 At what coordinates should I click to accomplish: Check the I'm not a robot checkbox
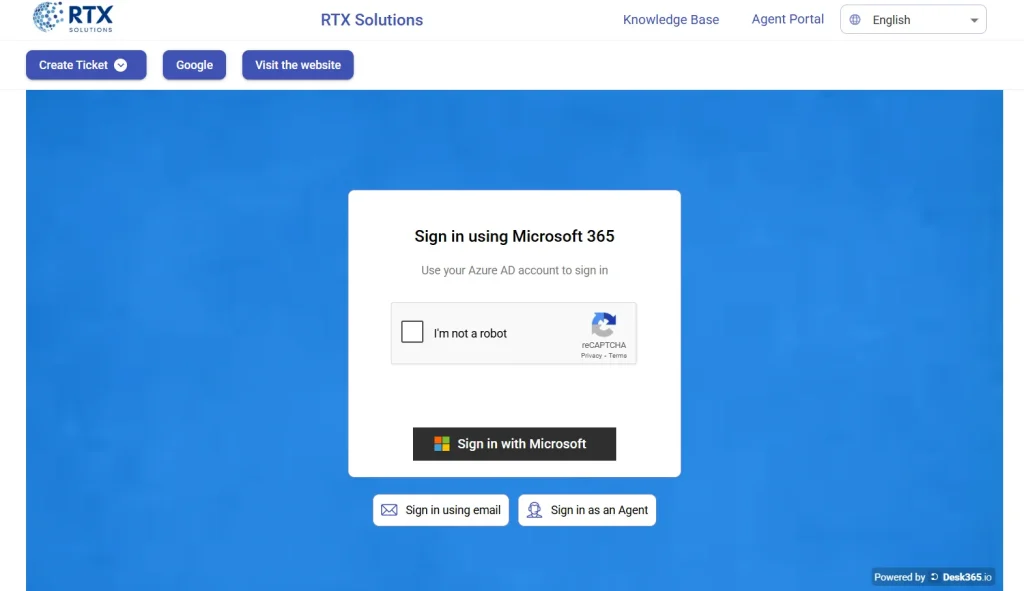(x=412, y=331)
